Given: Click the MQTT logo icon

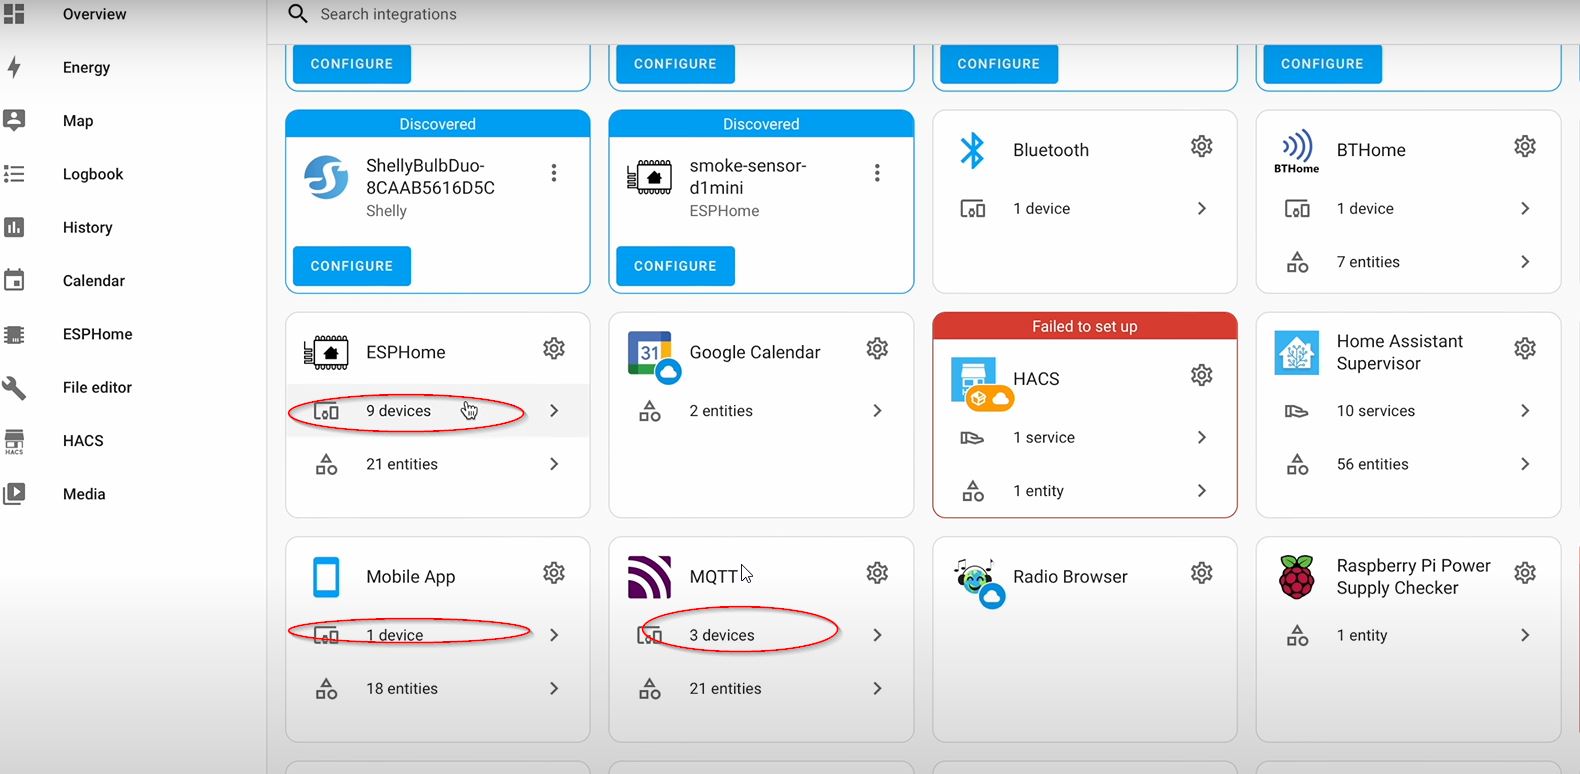Looking at the screenshot, I should click(x=649, y=577).
